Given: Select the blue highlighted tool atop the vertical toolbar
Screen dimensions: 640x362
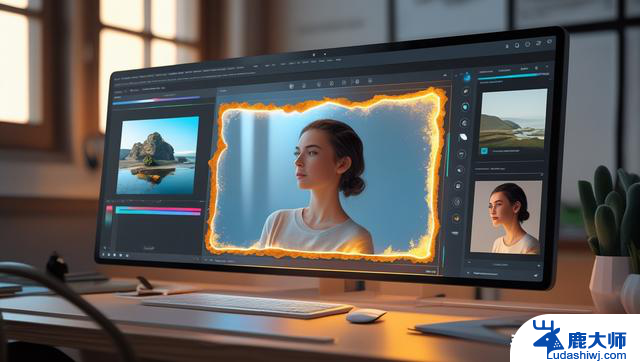Looking at the screenshot, I should point(467,77).
